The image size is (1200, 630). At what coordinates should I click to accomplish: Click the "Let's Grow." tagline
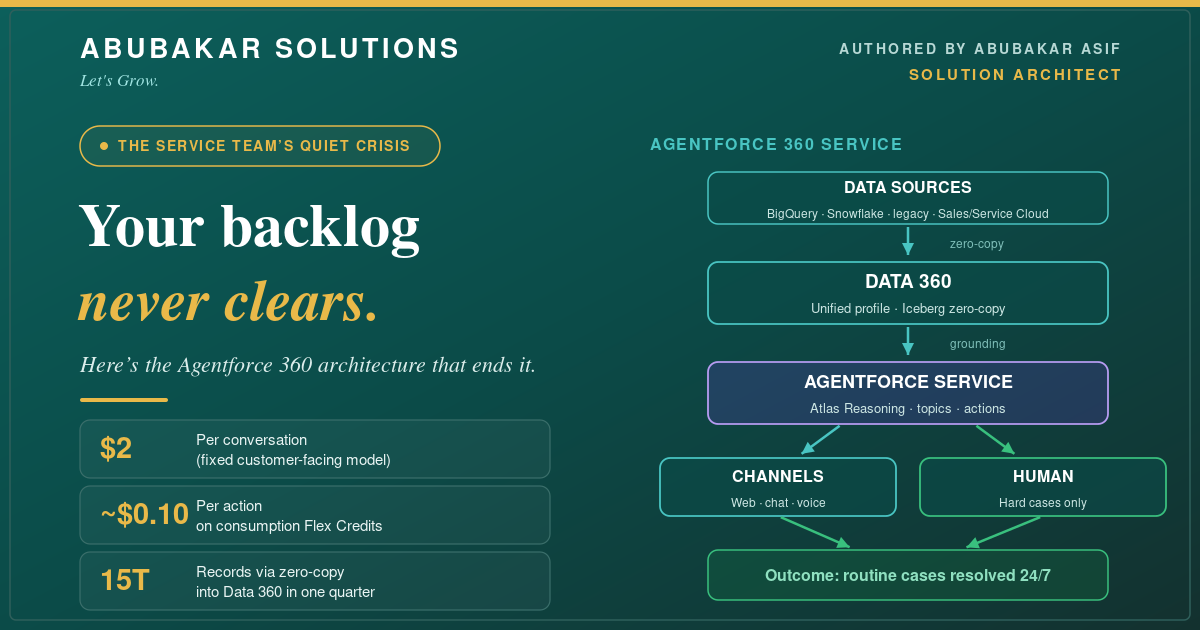click(x=119, y=81)
